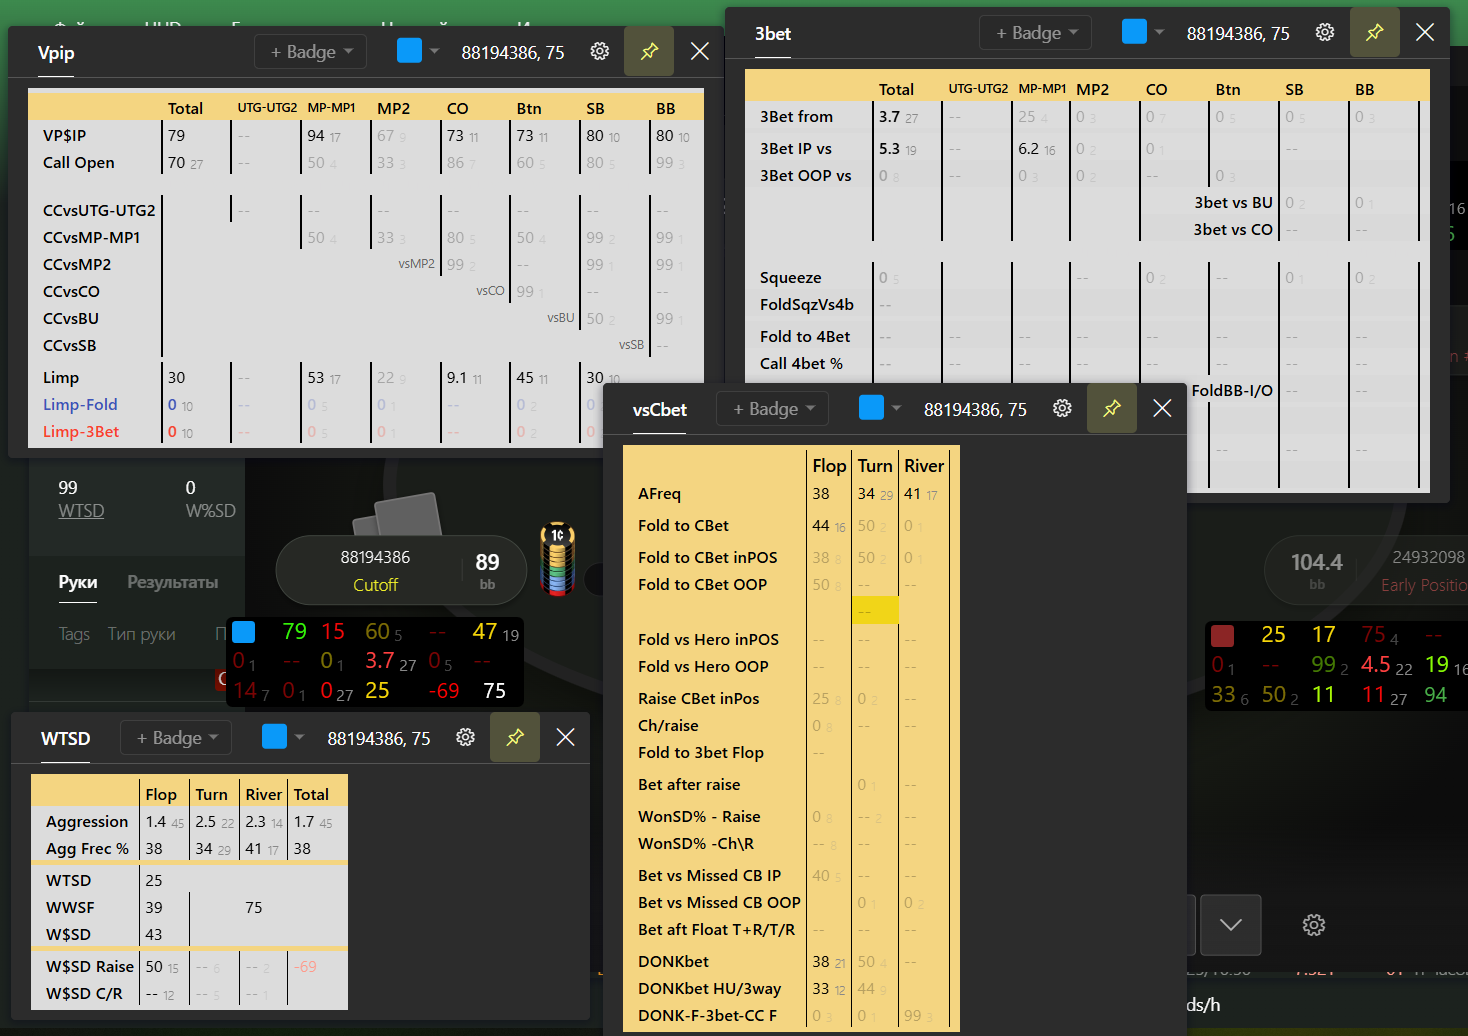Image resolution: width=1468 pixels, height=1036 pixels.
Task: Click AFreq row label in vsCbet table
Action: pyautogui.click(x=659, y=493)
